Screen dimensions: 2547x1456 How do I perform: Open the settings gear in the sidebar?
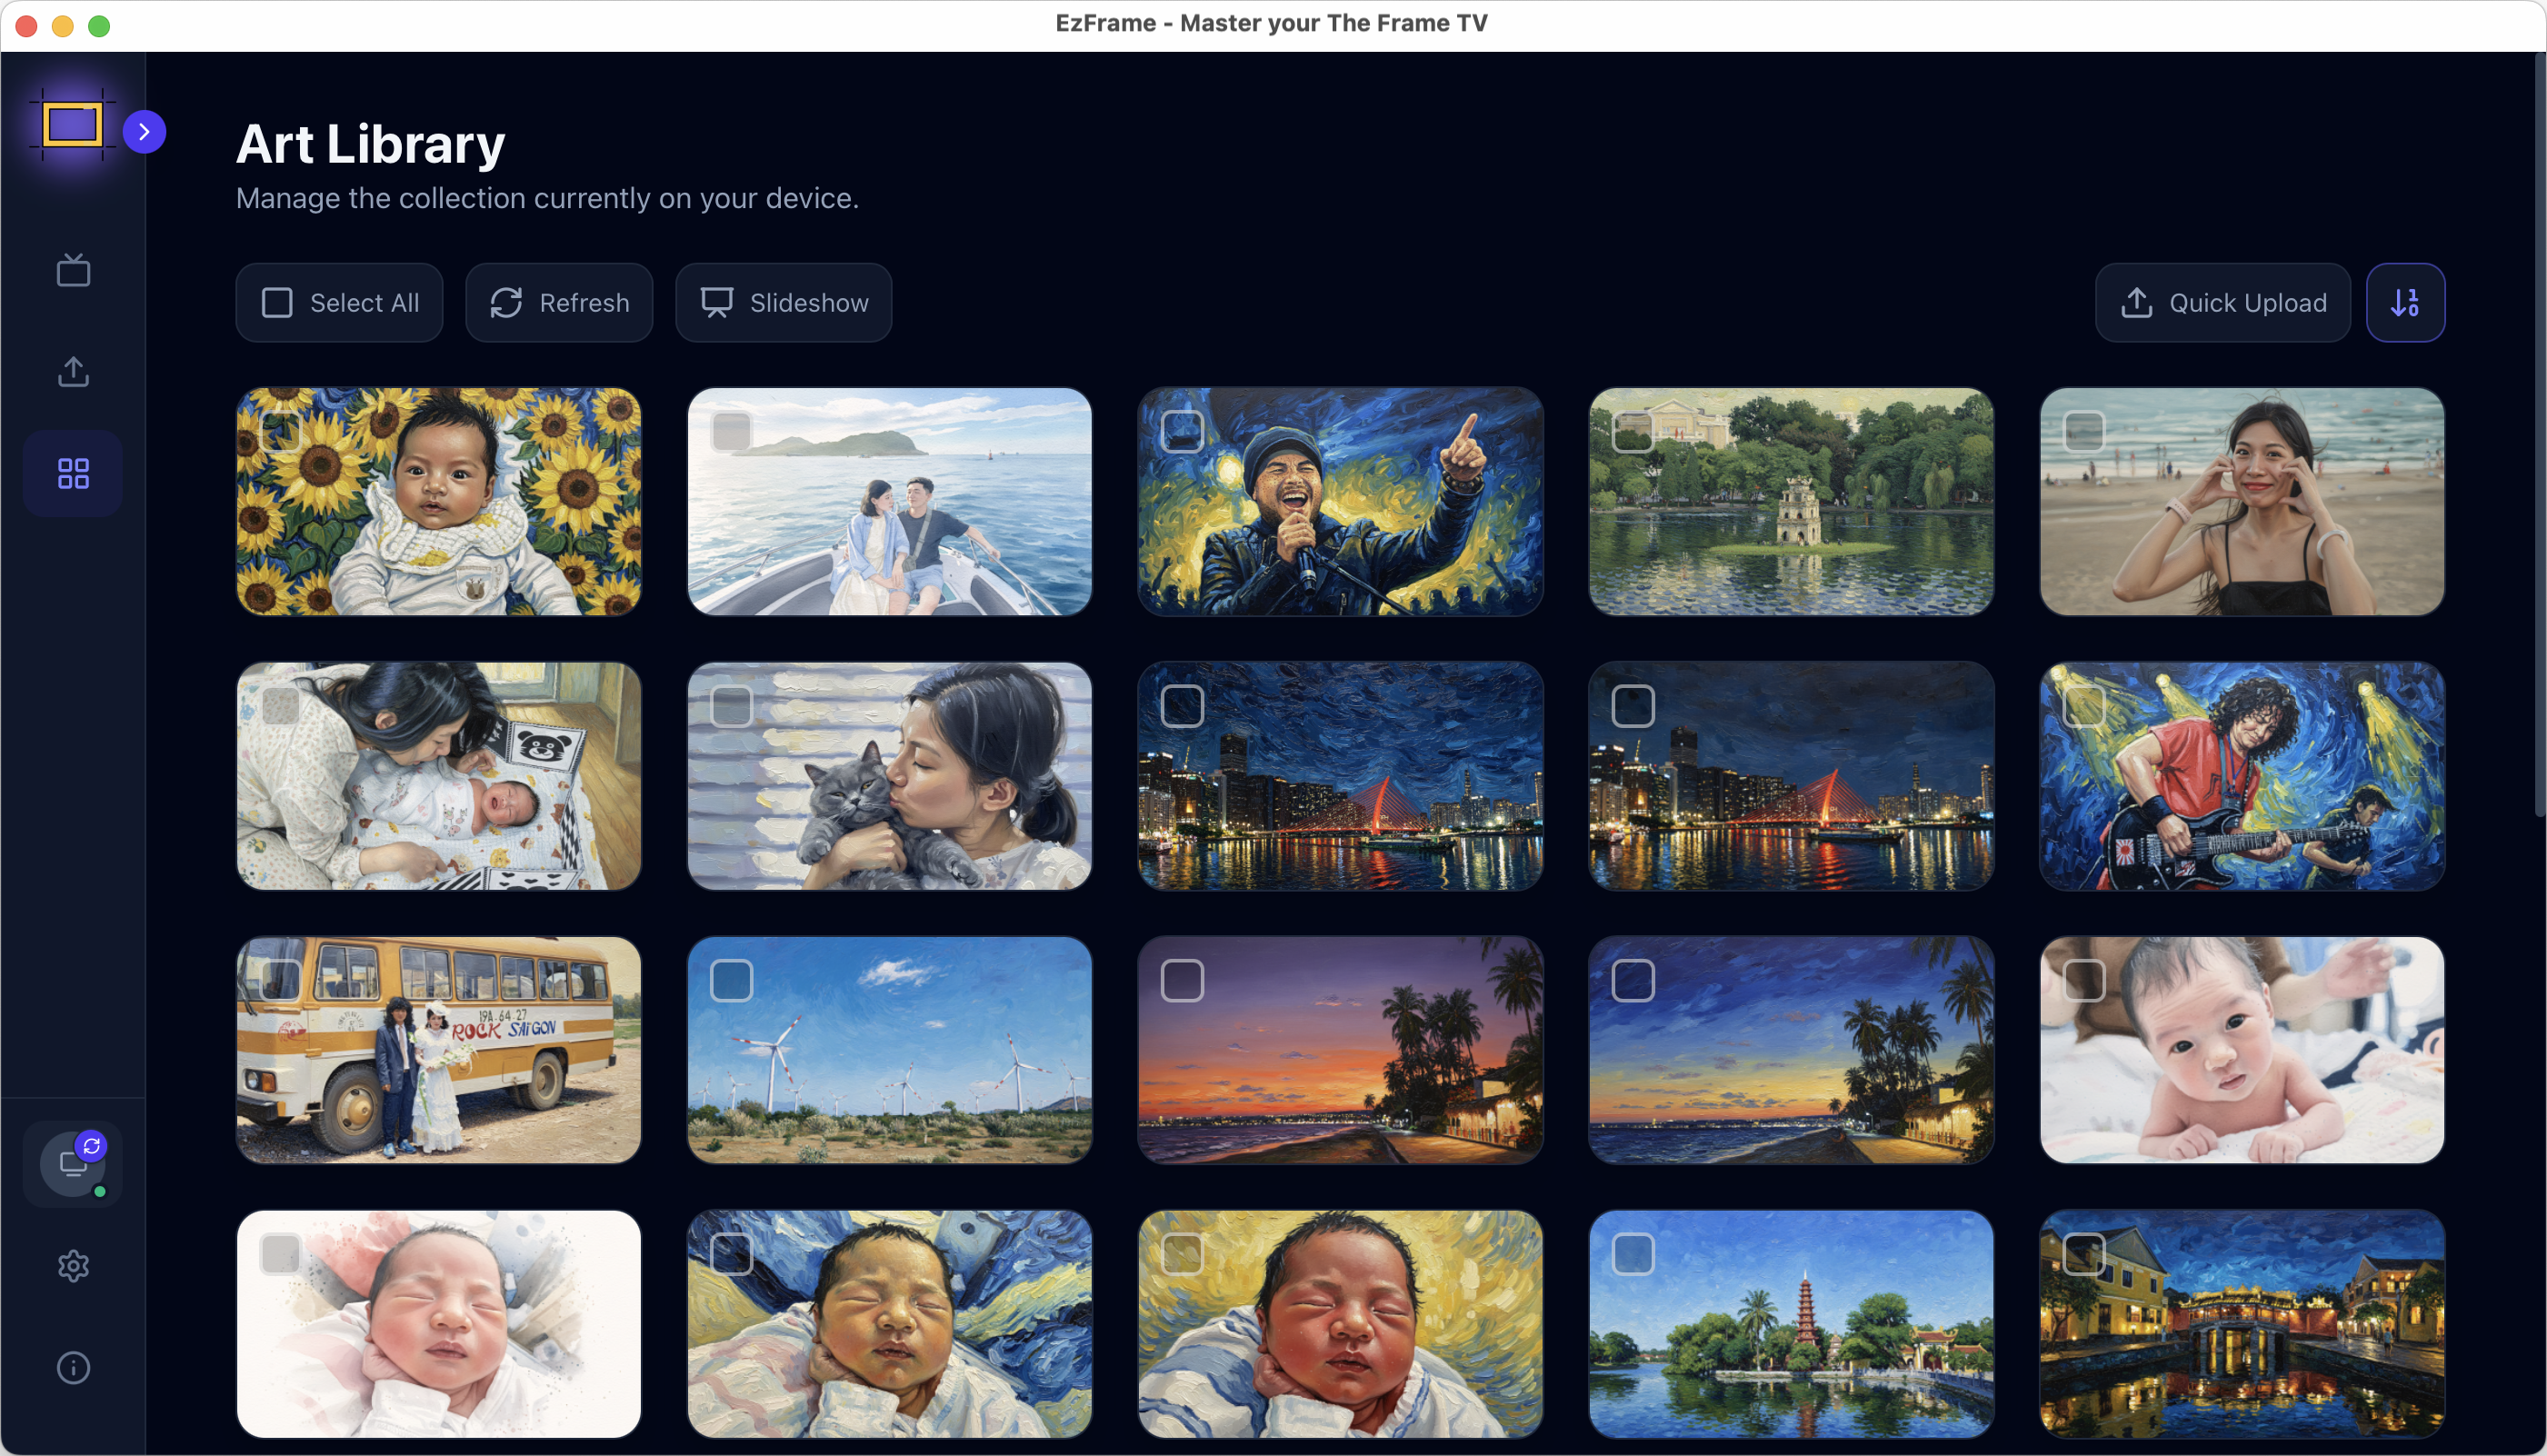pyautogui.click(x=73, y=1265)
